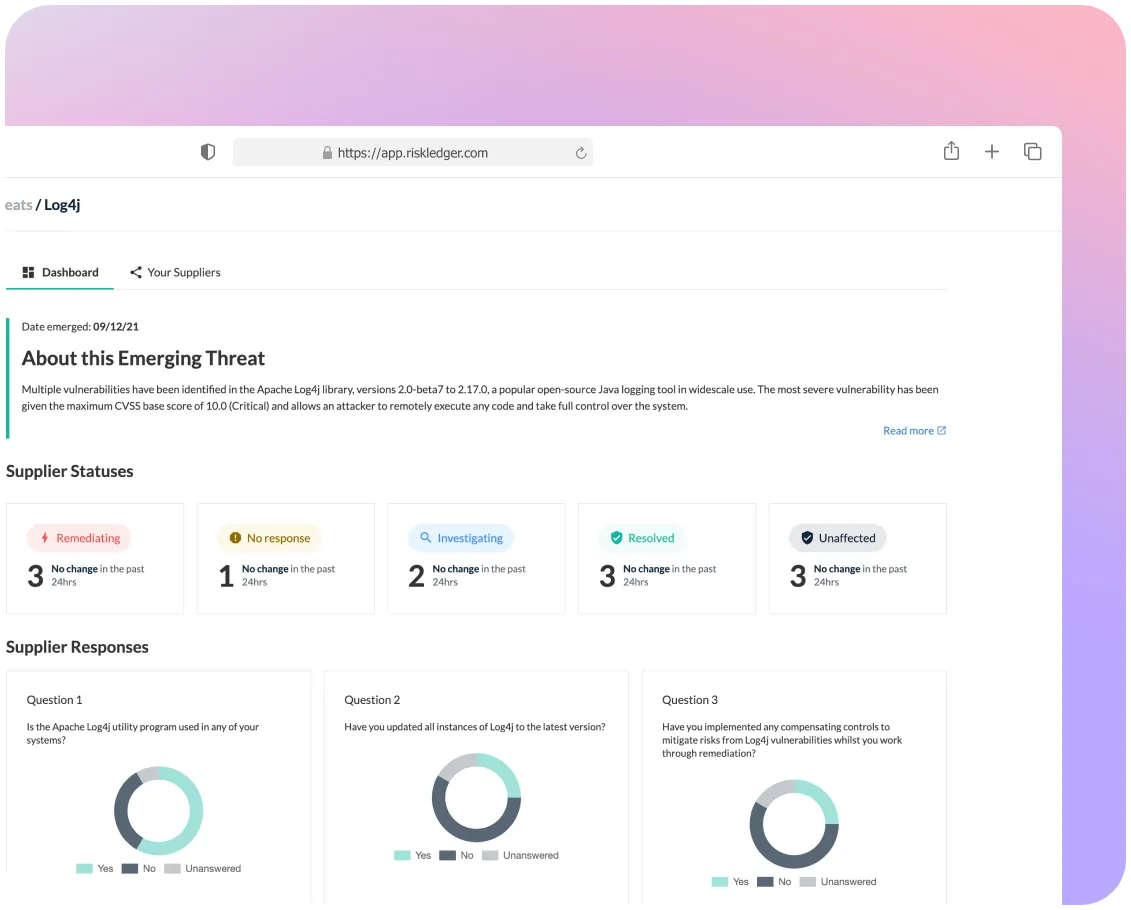Click the Unanswered legend swatch under Question 1
This screenshot has width=1131, height=910.
172,869
